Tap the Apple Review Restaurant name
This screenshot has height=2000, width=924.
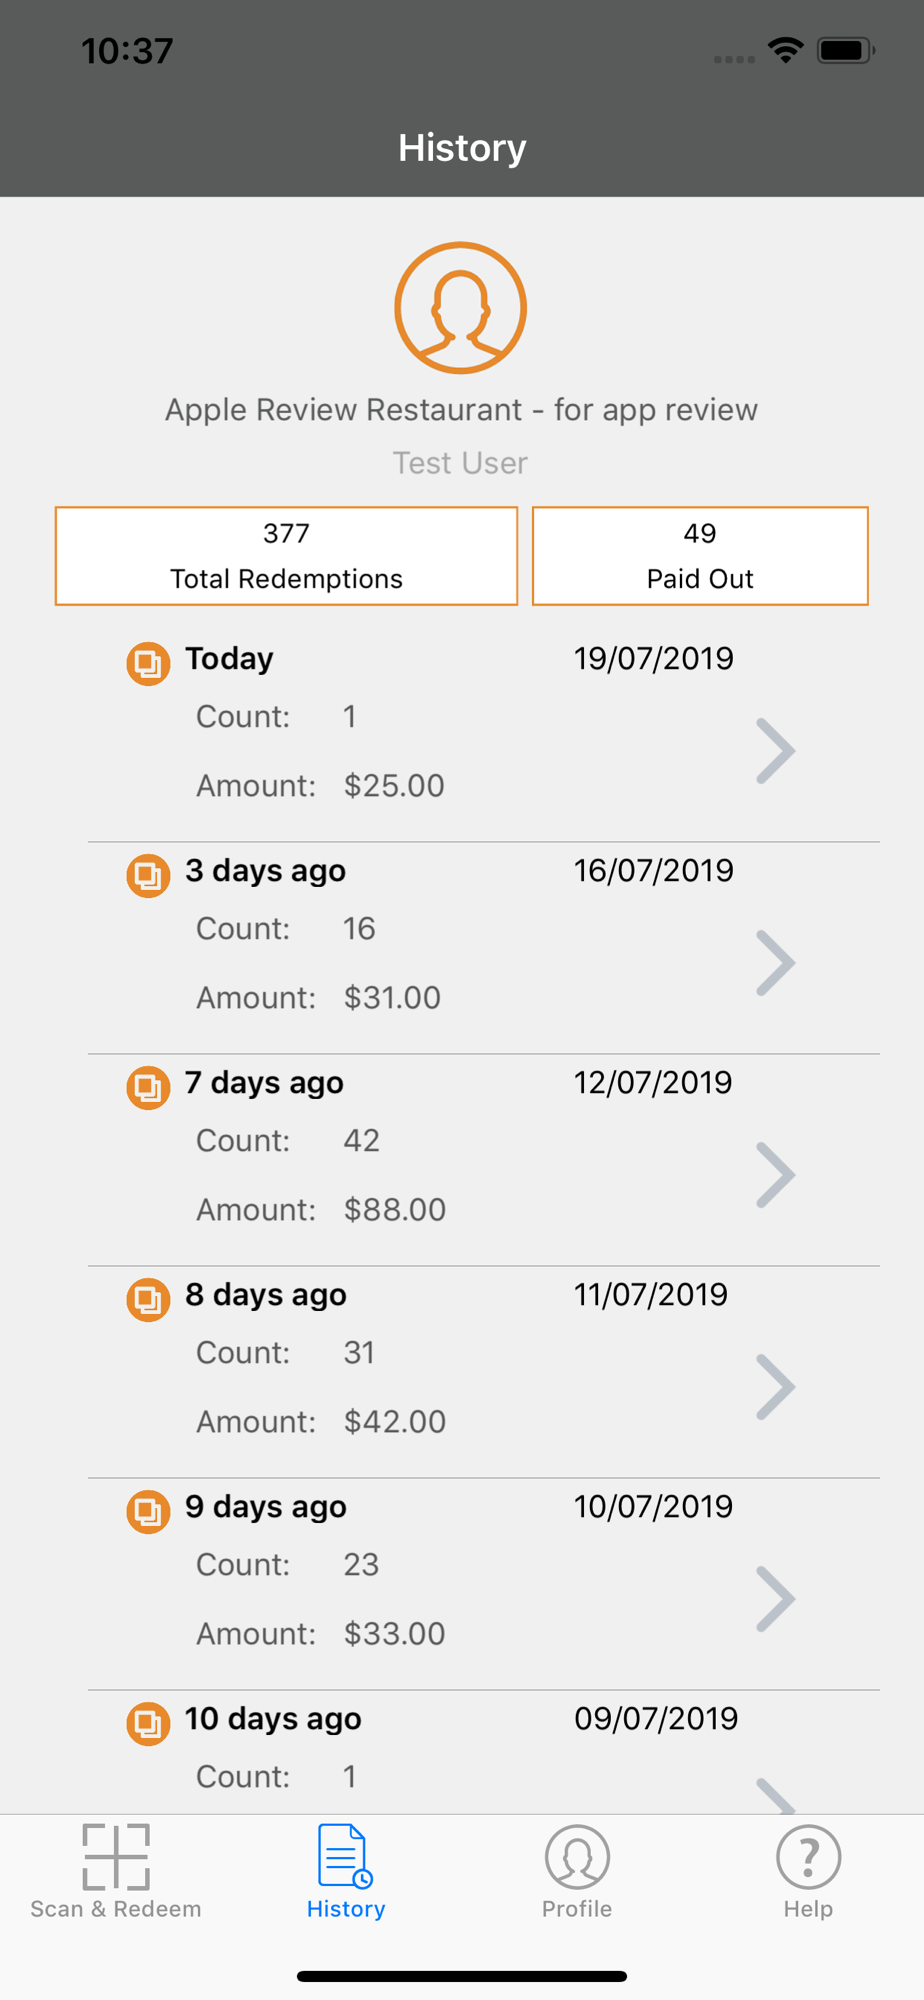461,410
